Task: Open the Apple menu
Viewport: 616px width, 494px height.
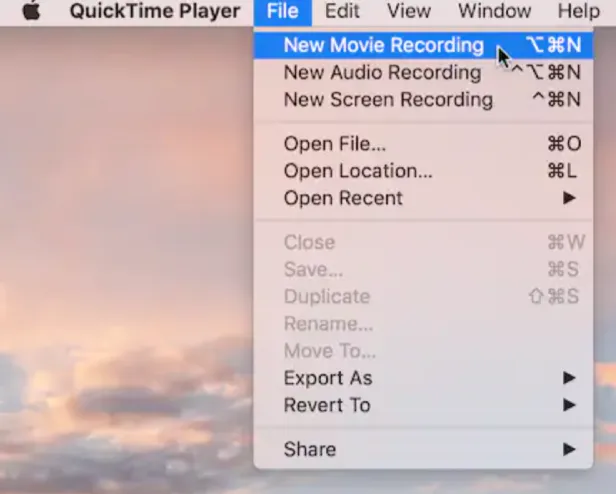Action: pyautogui.click(x=32, y=12)
